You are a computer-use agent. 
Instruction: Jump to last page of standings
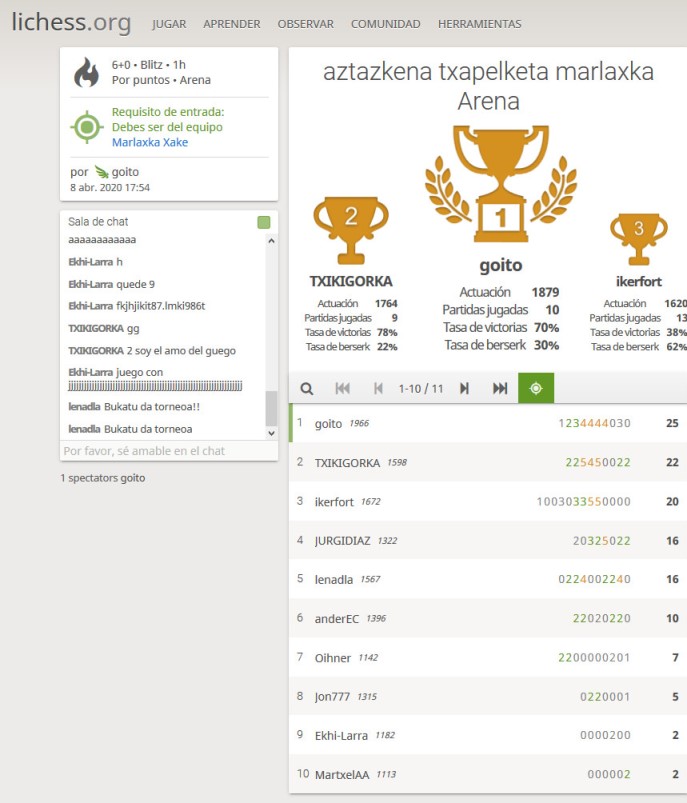(x=500, y=388)
